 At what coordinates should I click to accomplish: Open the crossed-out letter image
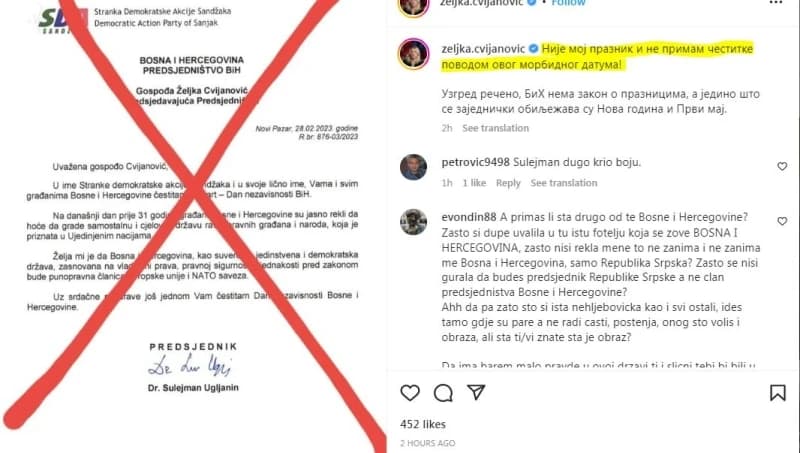click(x=193, y=226)
